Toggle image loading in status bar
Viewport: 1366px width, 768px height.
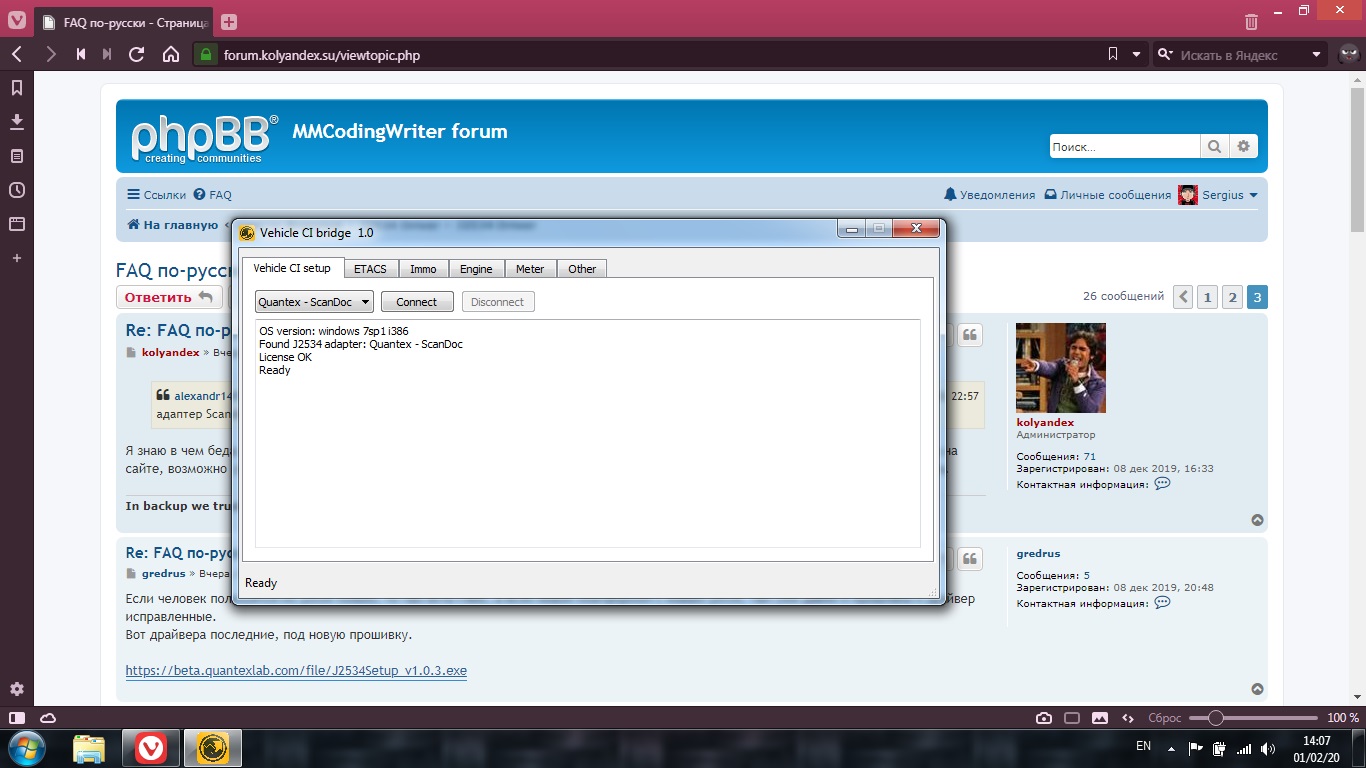coord(1100,718)
